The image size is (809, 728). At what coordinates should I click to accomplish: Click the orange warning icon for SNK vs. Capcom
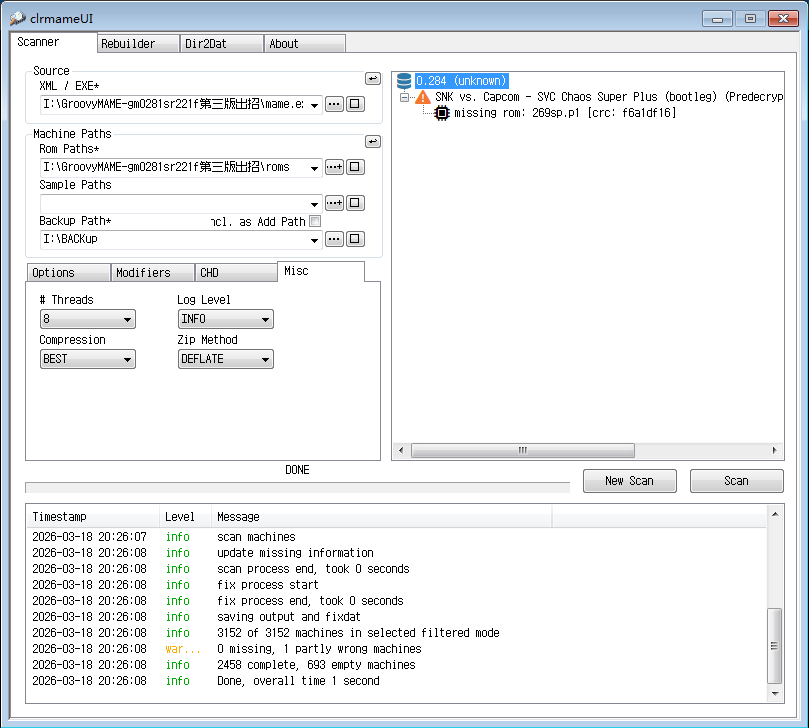point(423,97)
